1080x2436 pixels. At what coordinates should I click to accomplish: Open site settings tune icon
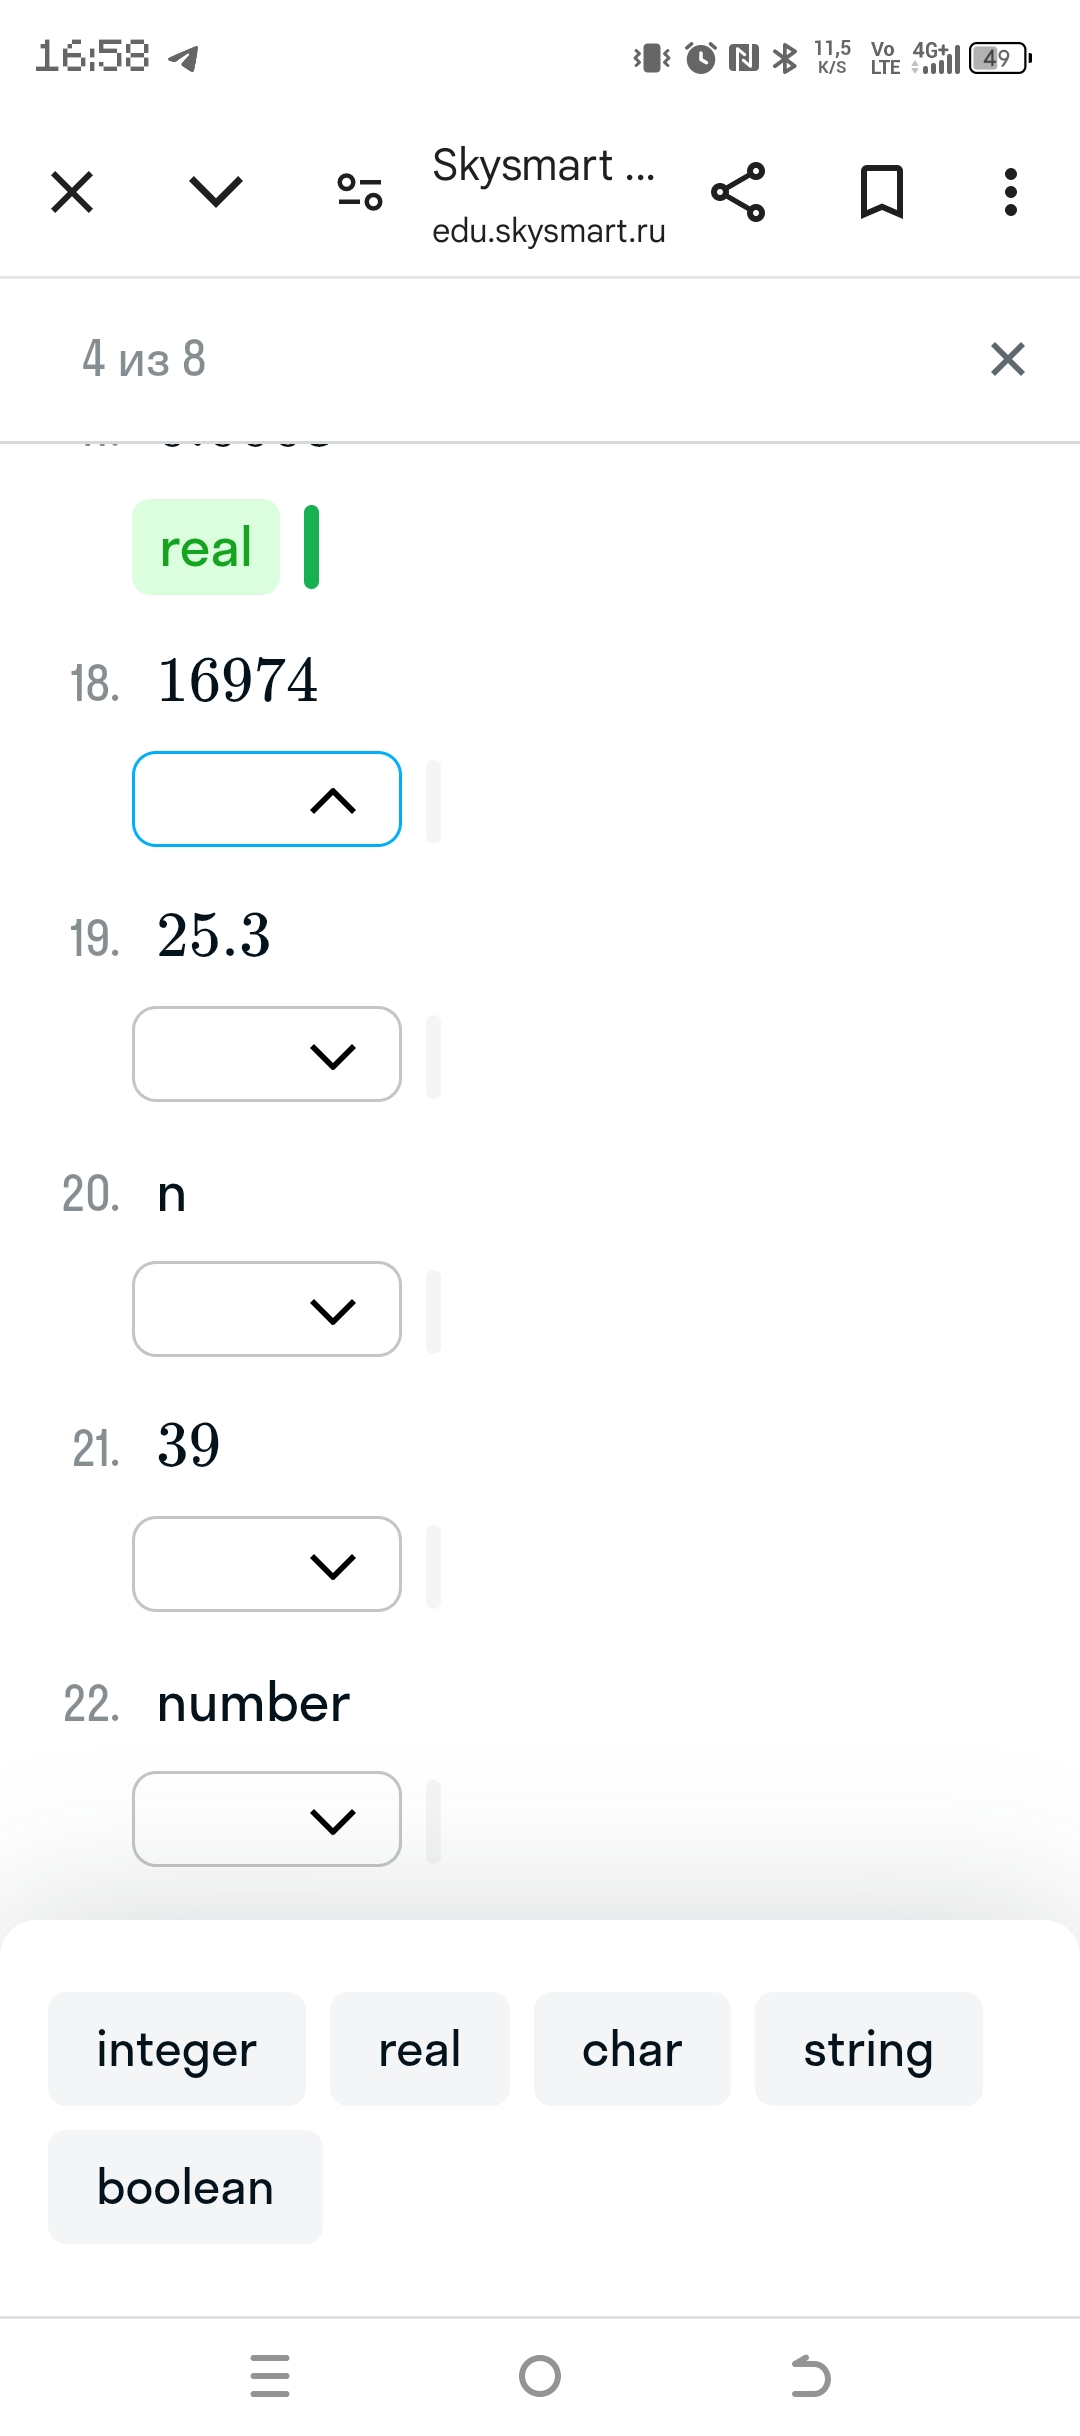pyautogui.click(x=360, y=192)
